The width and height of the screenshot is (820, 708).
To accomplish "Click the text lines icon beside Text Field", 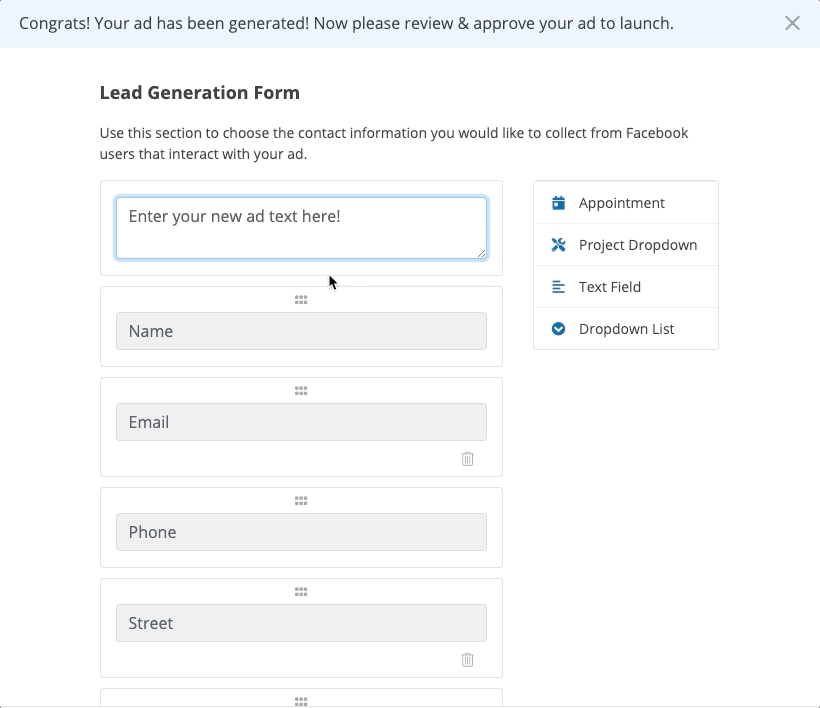I will tap(558, 287).
